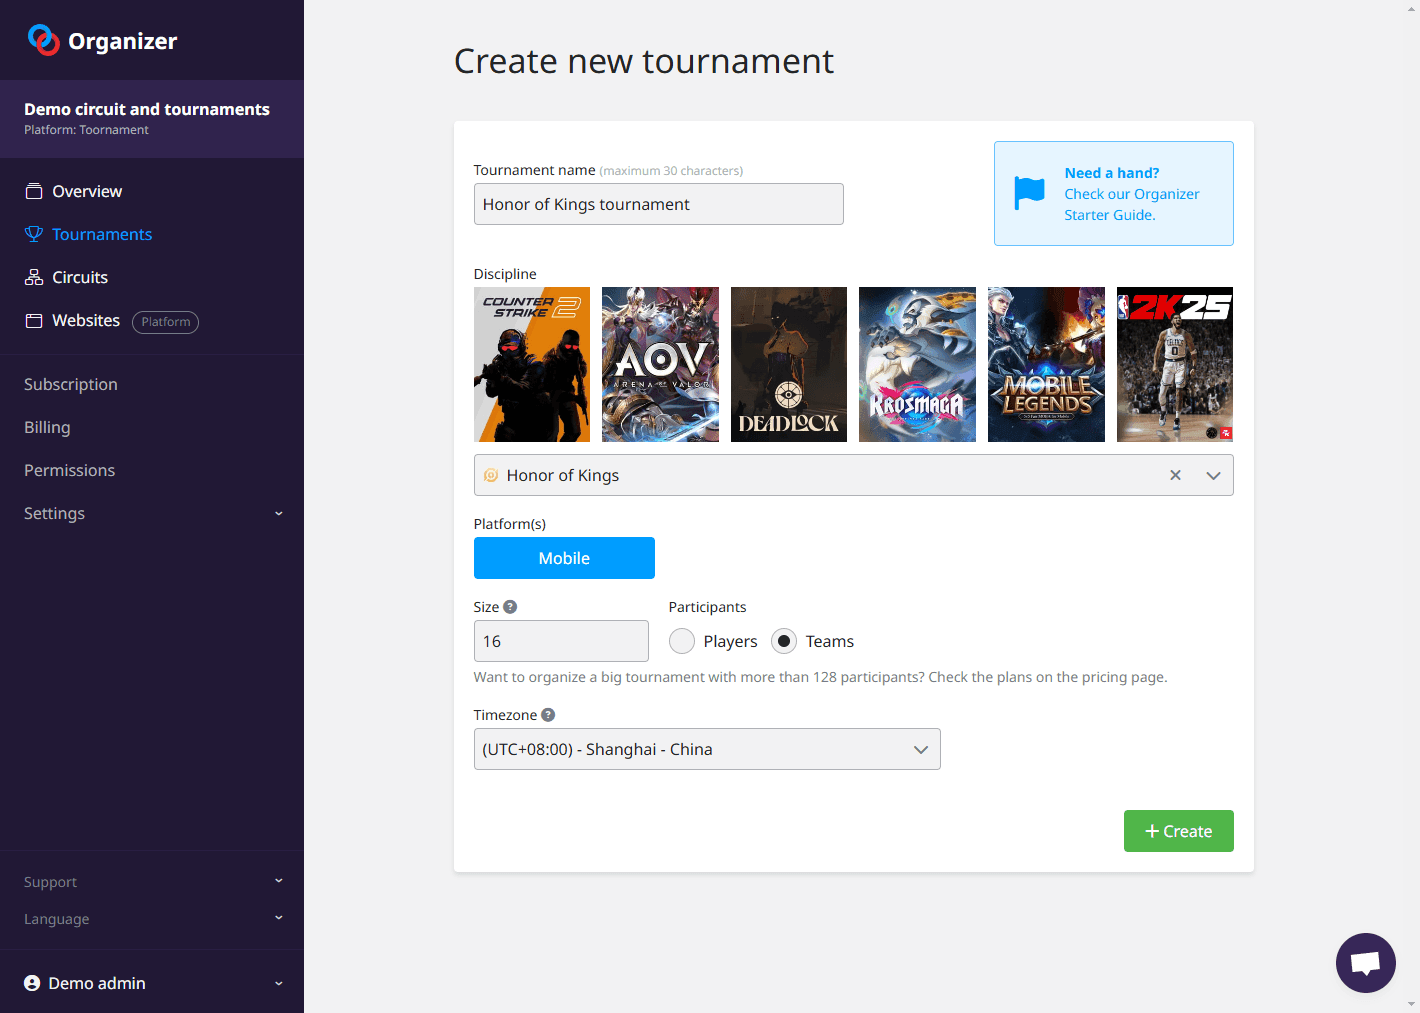Click the Platform badge next to Websites

click(165, 322)
